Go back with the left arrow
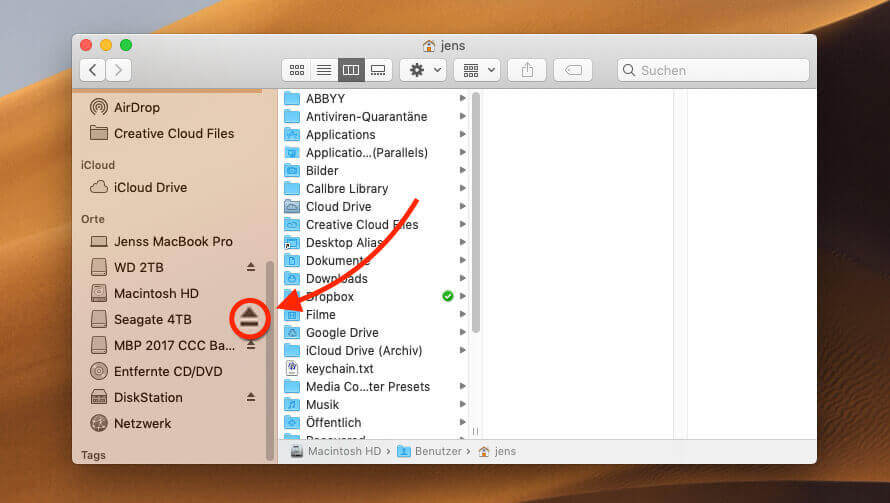The height and width of the screenshot is (503, 890). 93,70
